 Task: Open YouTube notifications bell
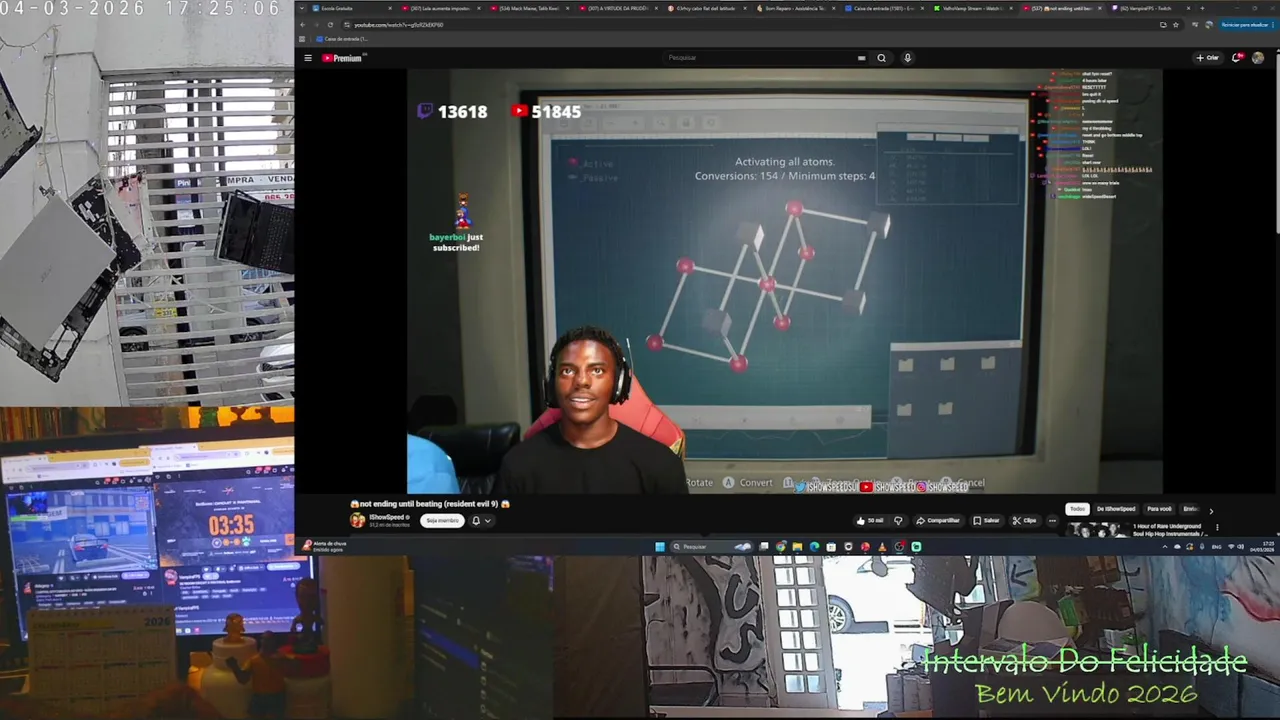[1237, 58]
